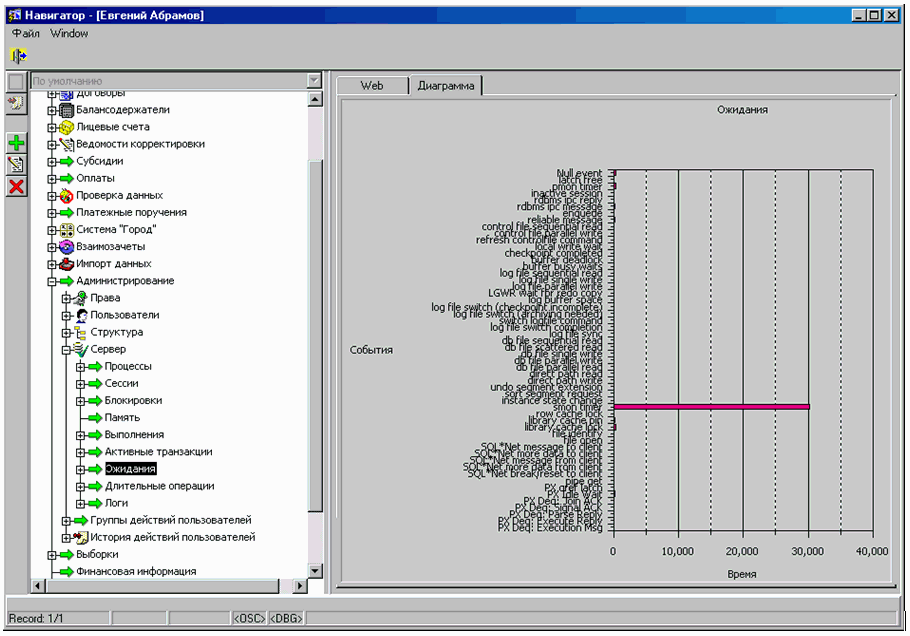Click the green plus add button
This screenshot has height=636, width=910.
[16, 143]
